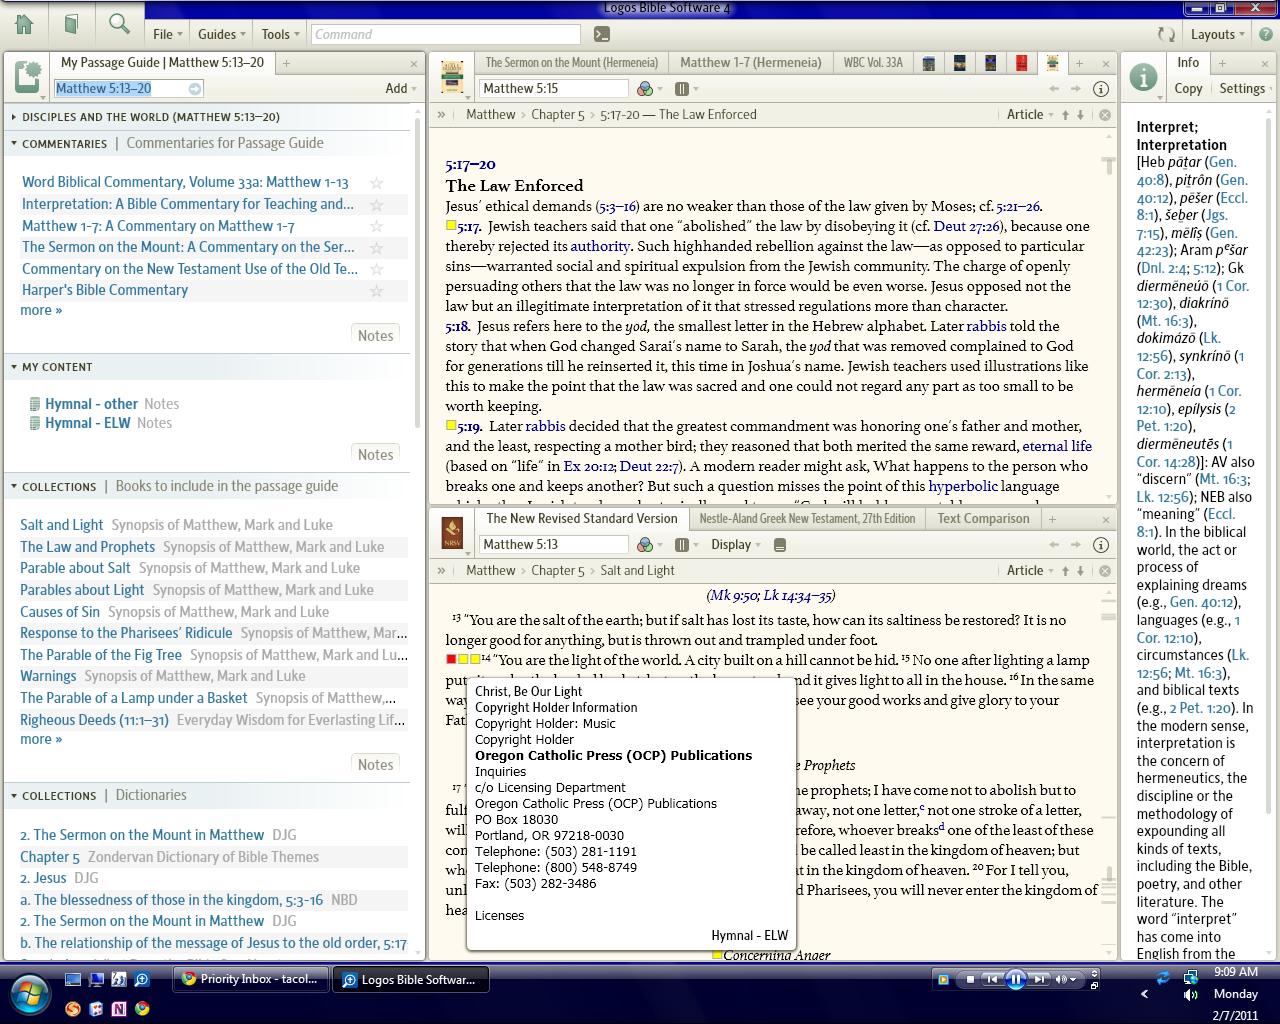Collapse the Collections Dictionaries section
Viewport: 1280px width, 1024px height.
(14, 796)
